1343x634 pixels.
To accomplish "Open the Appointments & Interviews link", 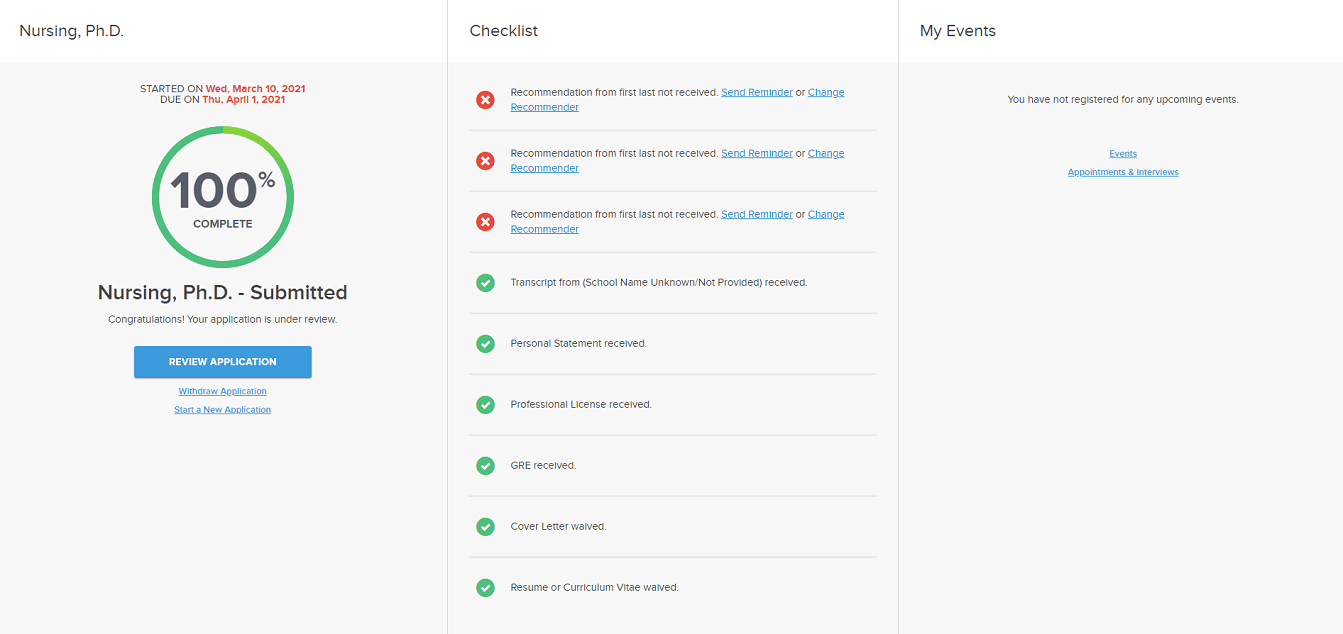I will 1123,172.
